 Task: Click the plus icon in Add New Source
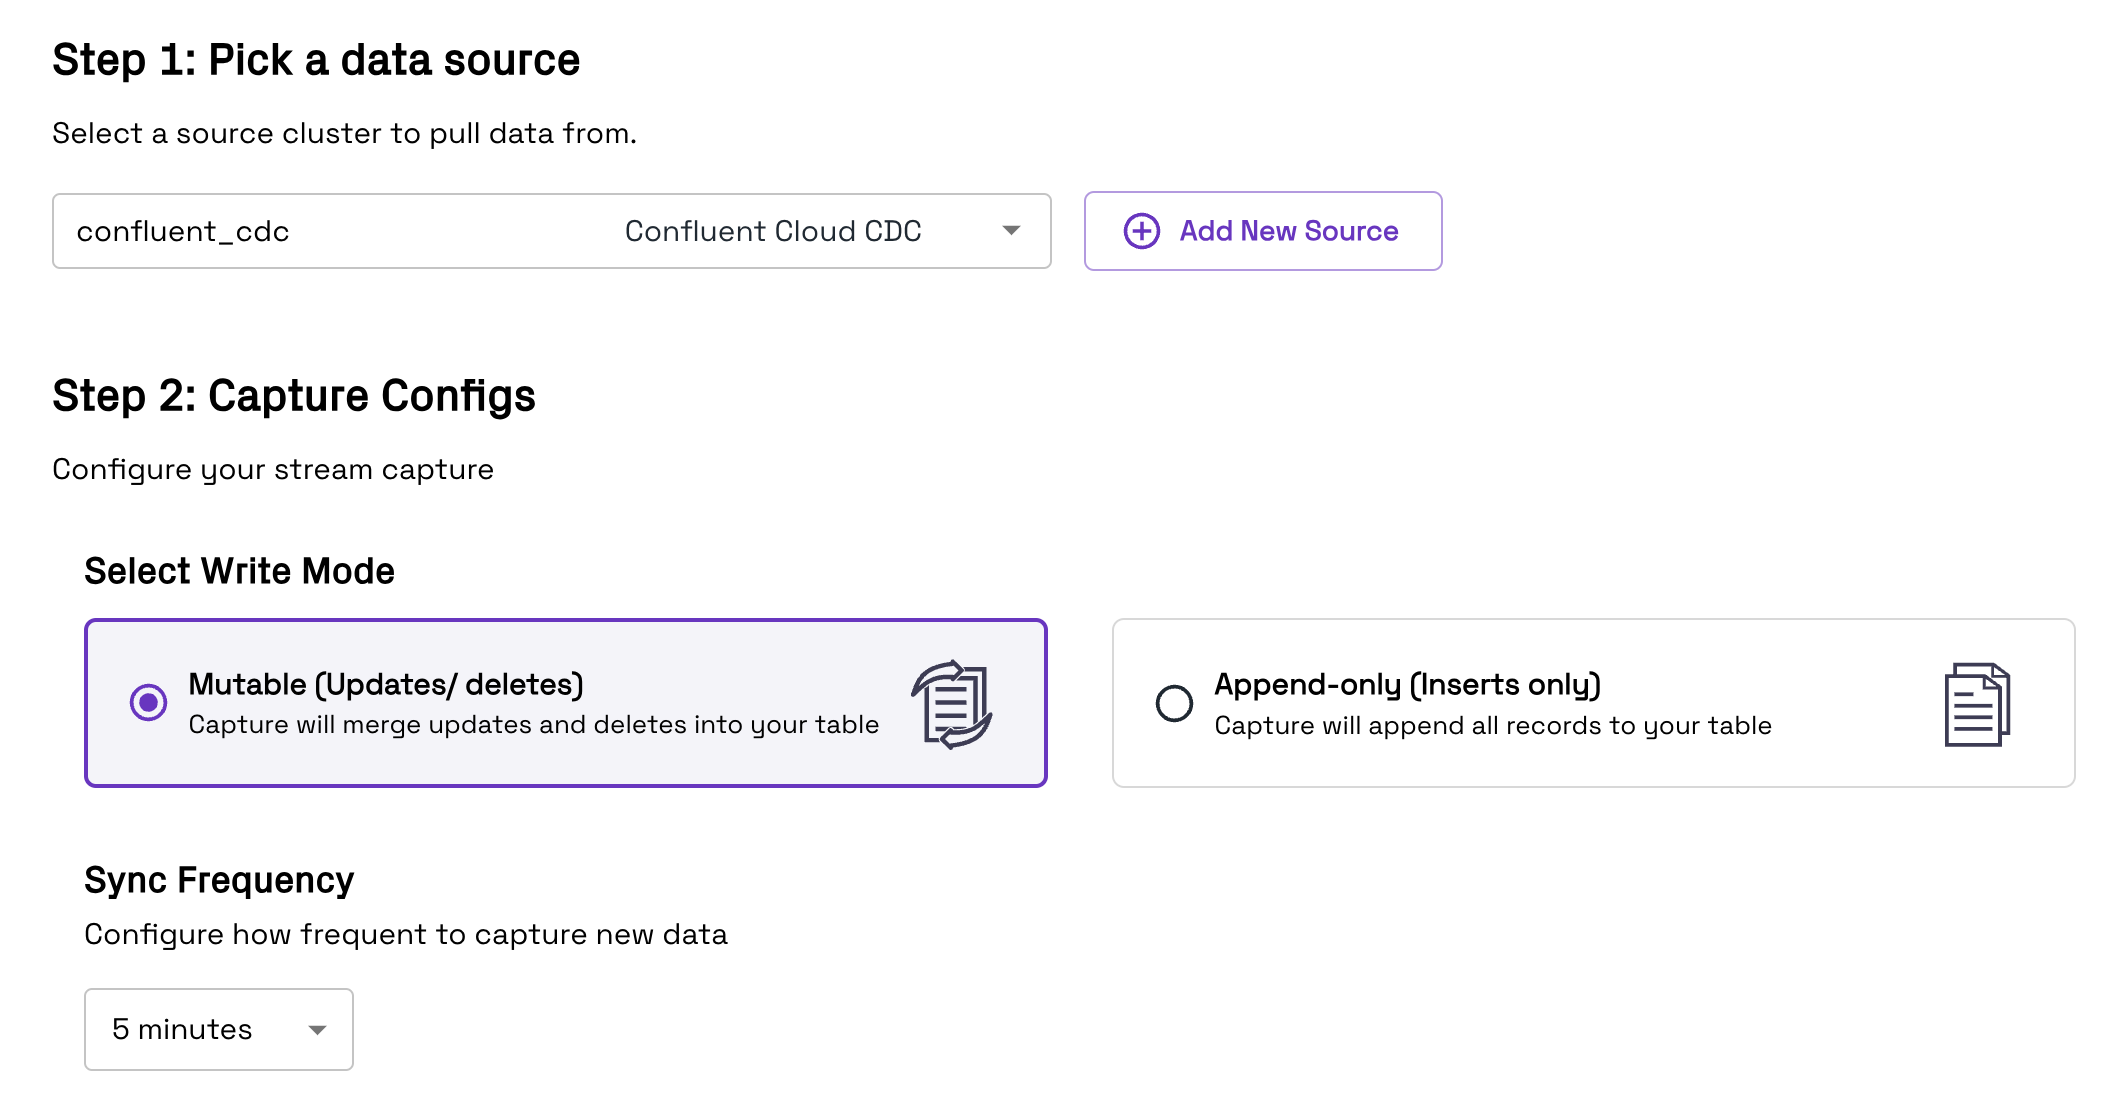click(1141, 231)
